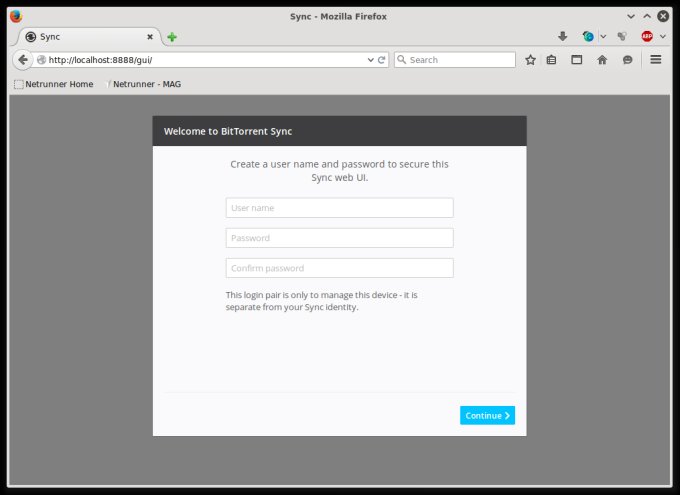Open the Netrunner - MAG bookmark
The image size is (680, 495).
tap(144, 84)
